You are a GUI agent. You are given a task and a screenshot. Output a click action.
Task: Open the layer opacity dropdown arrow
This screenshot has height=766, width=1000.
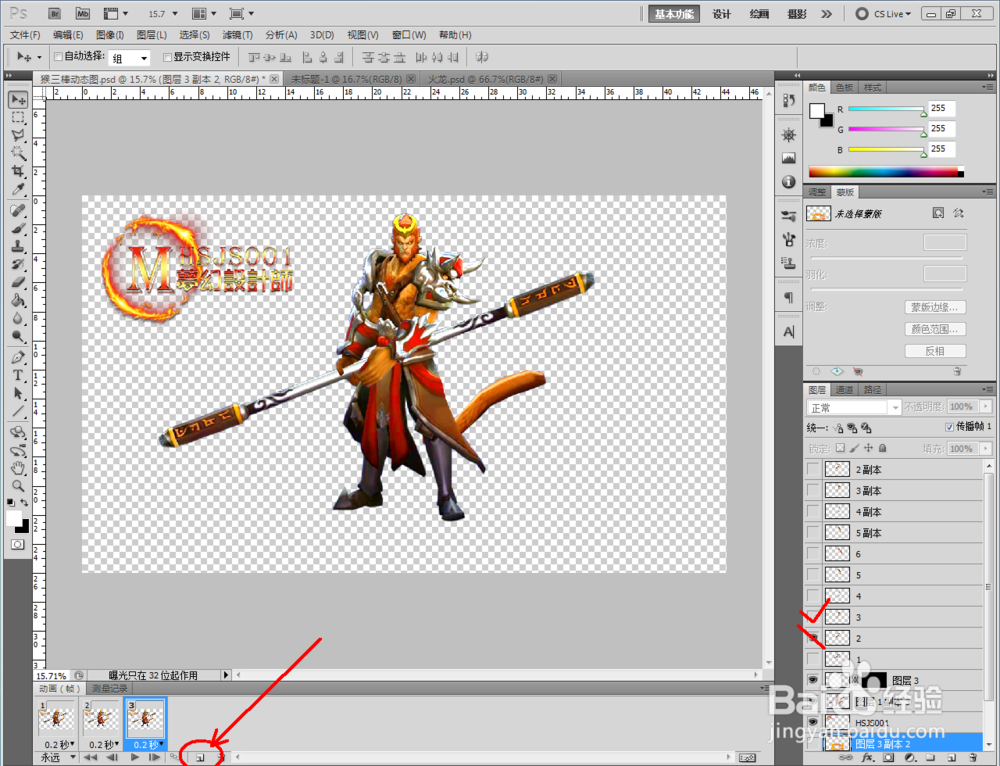tap(986, 406)
